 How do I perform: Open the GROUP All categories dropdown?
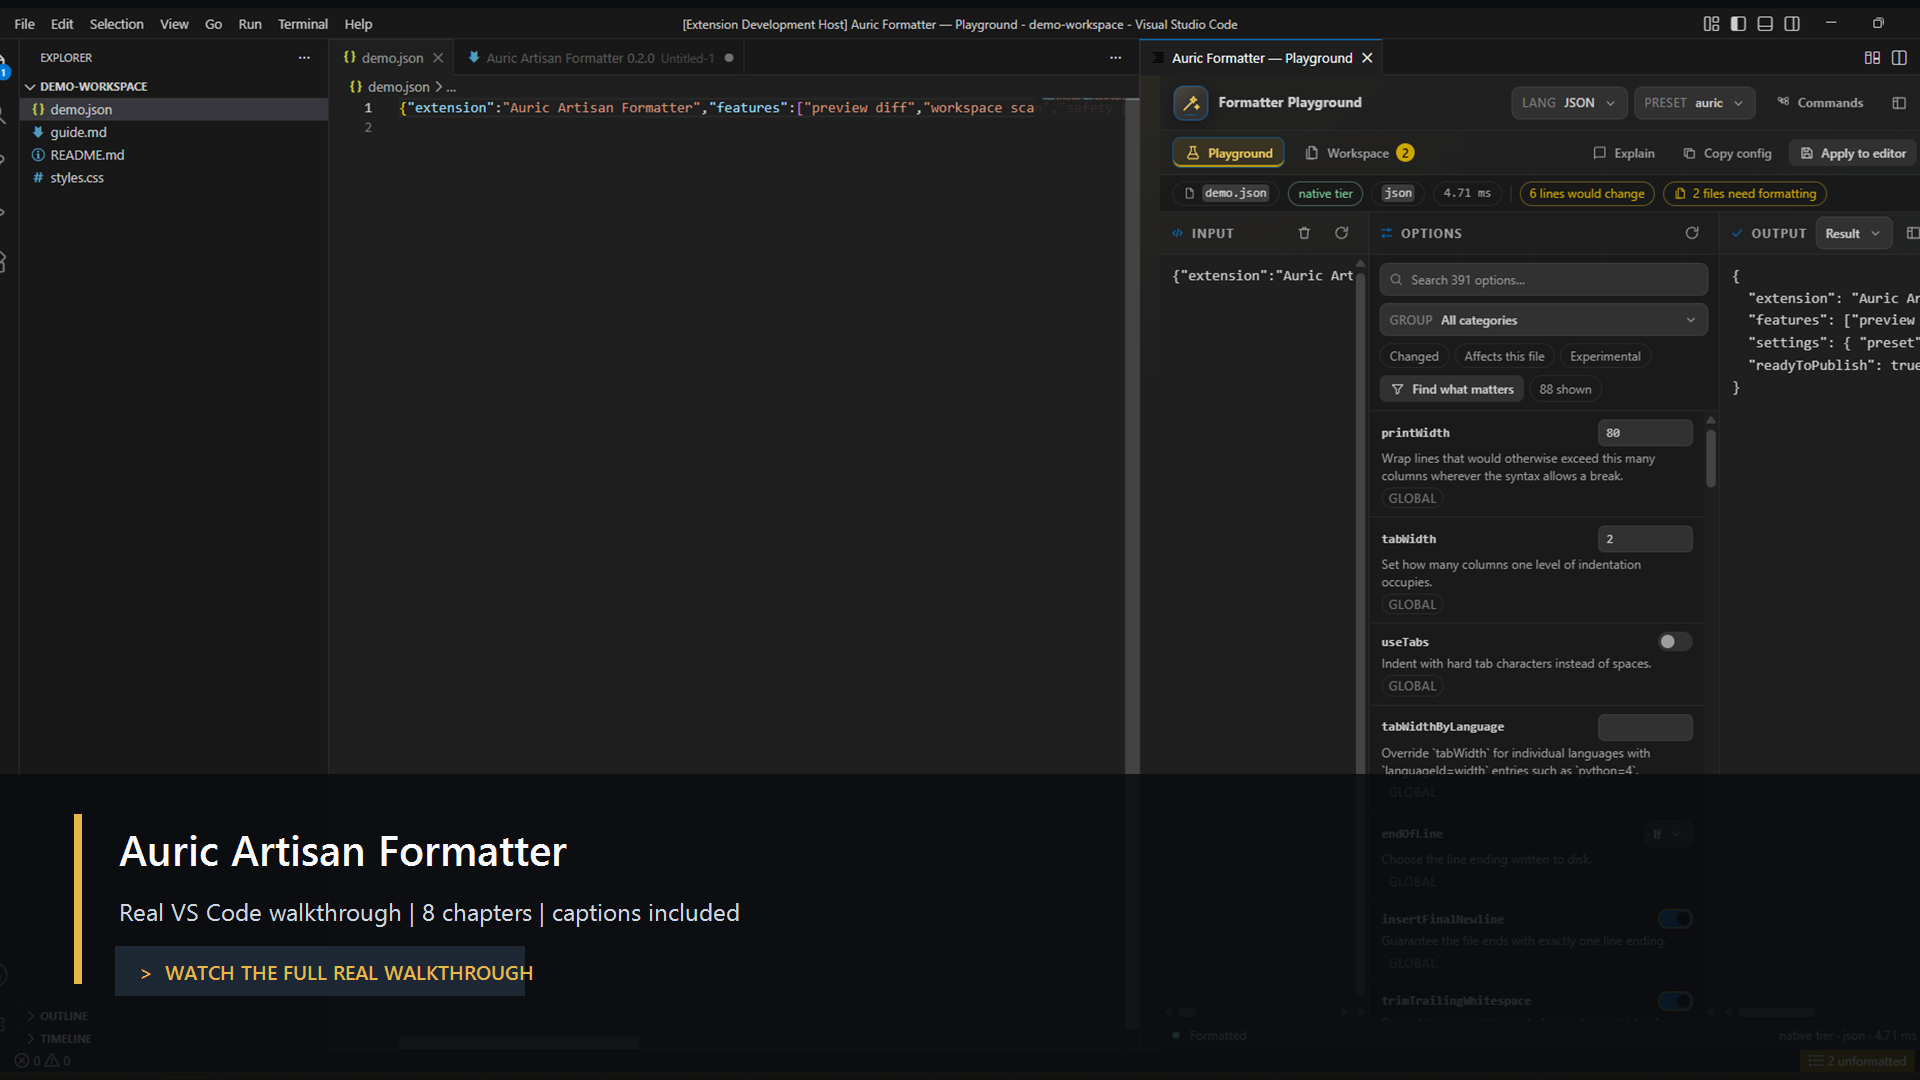pyautogui.click(x=1543, y=320)
